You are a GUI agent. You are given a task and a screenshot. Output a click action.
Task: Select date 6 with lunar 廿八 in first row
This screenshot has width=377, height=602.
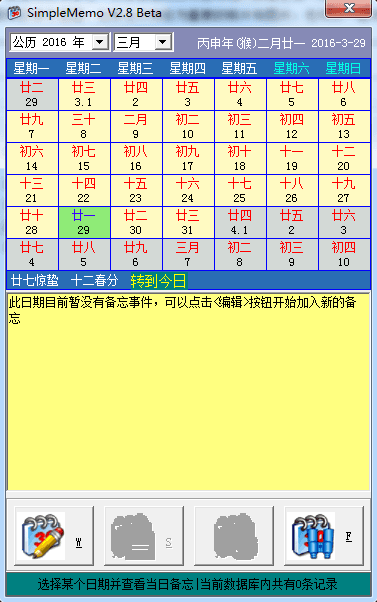pos(344,94)
